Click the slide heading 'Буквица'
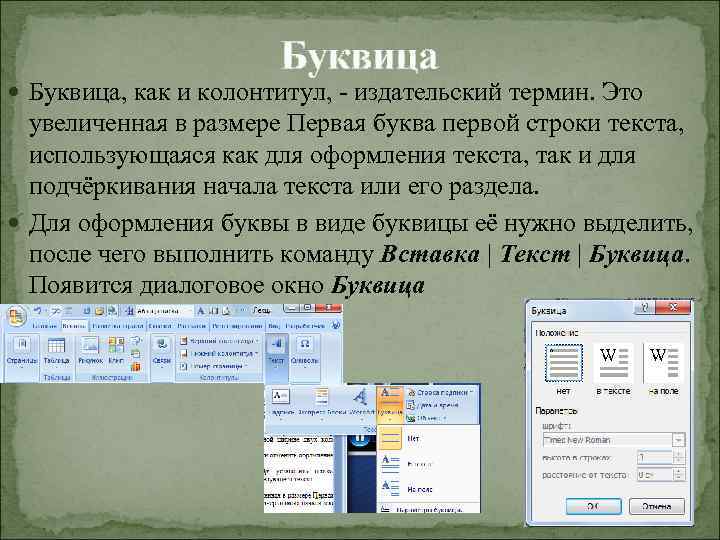This screenshot has width=720, height=540. tap(360, 56)
